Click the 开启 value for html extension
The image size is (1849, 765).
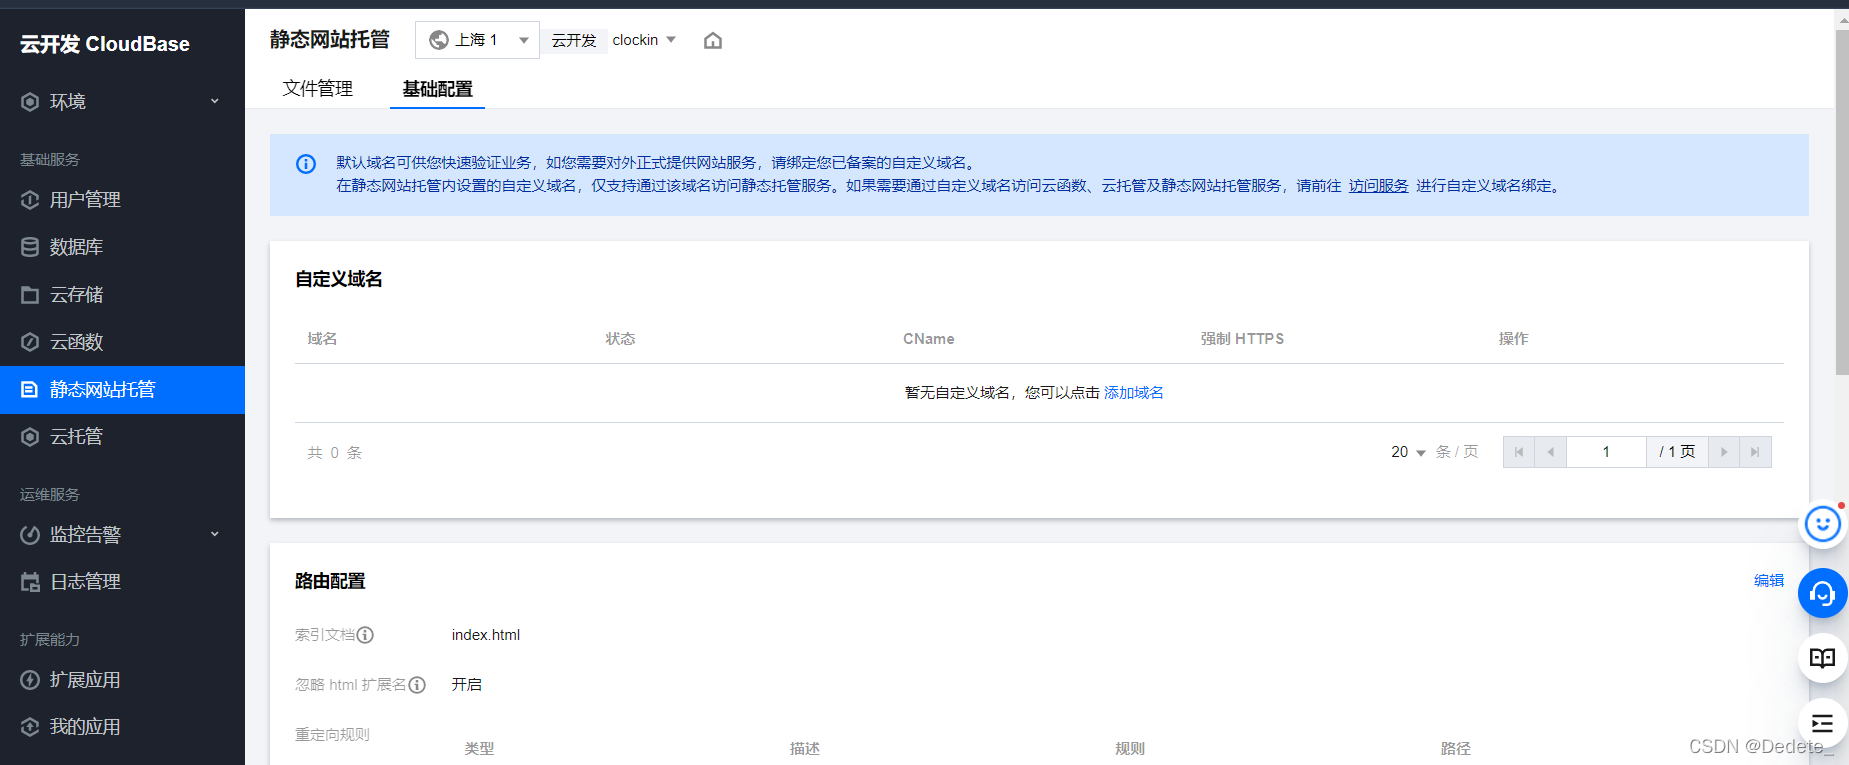click(x=467, y=685)
